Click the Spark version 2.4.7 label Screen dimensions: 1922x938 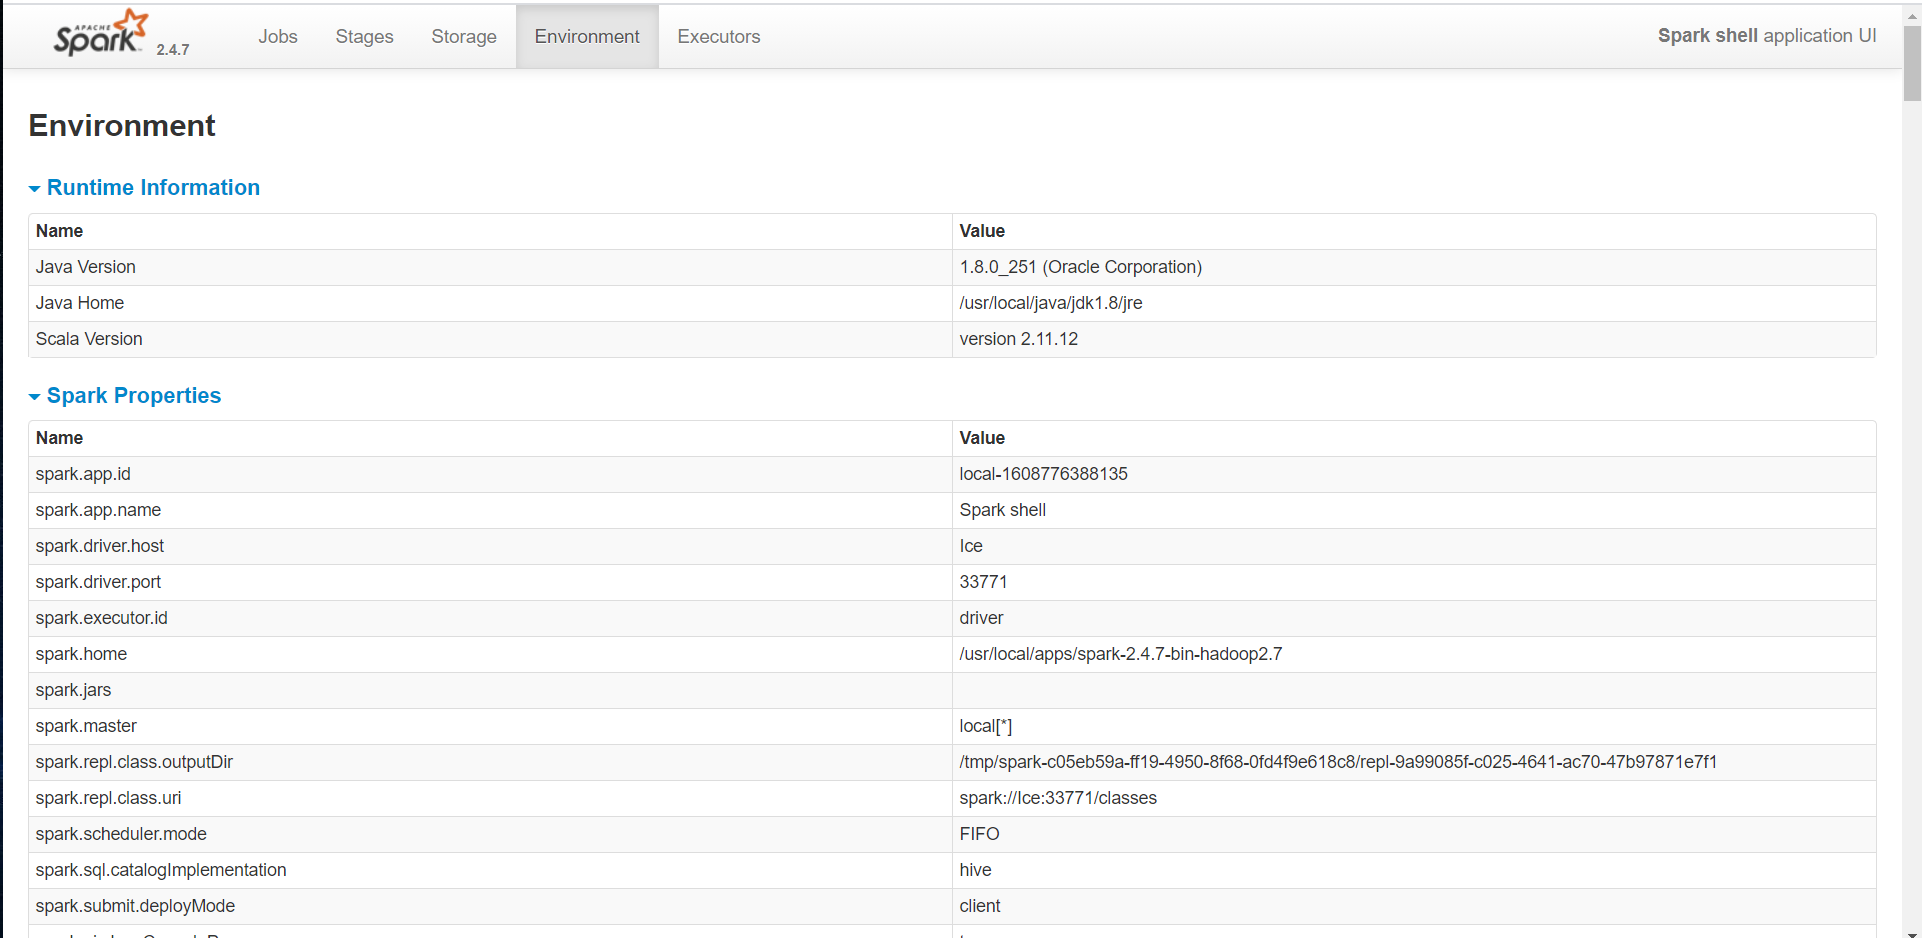(173, 49)
